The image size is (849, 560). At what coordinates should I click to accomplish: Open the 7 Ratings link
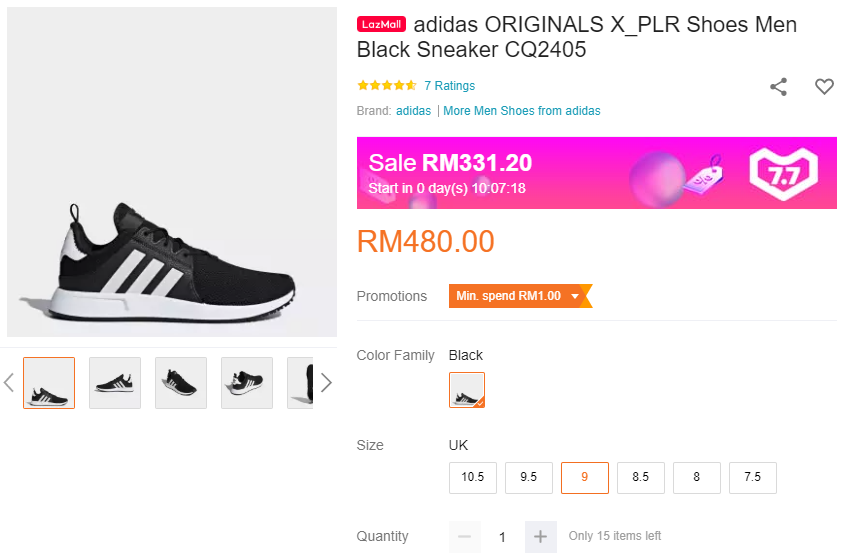[449, 86]
